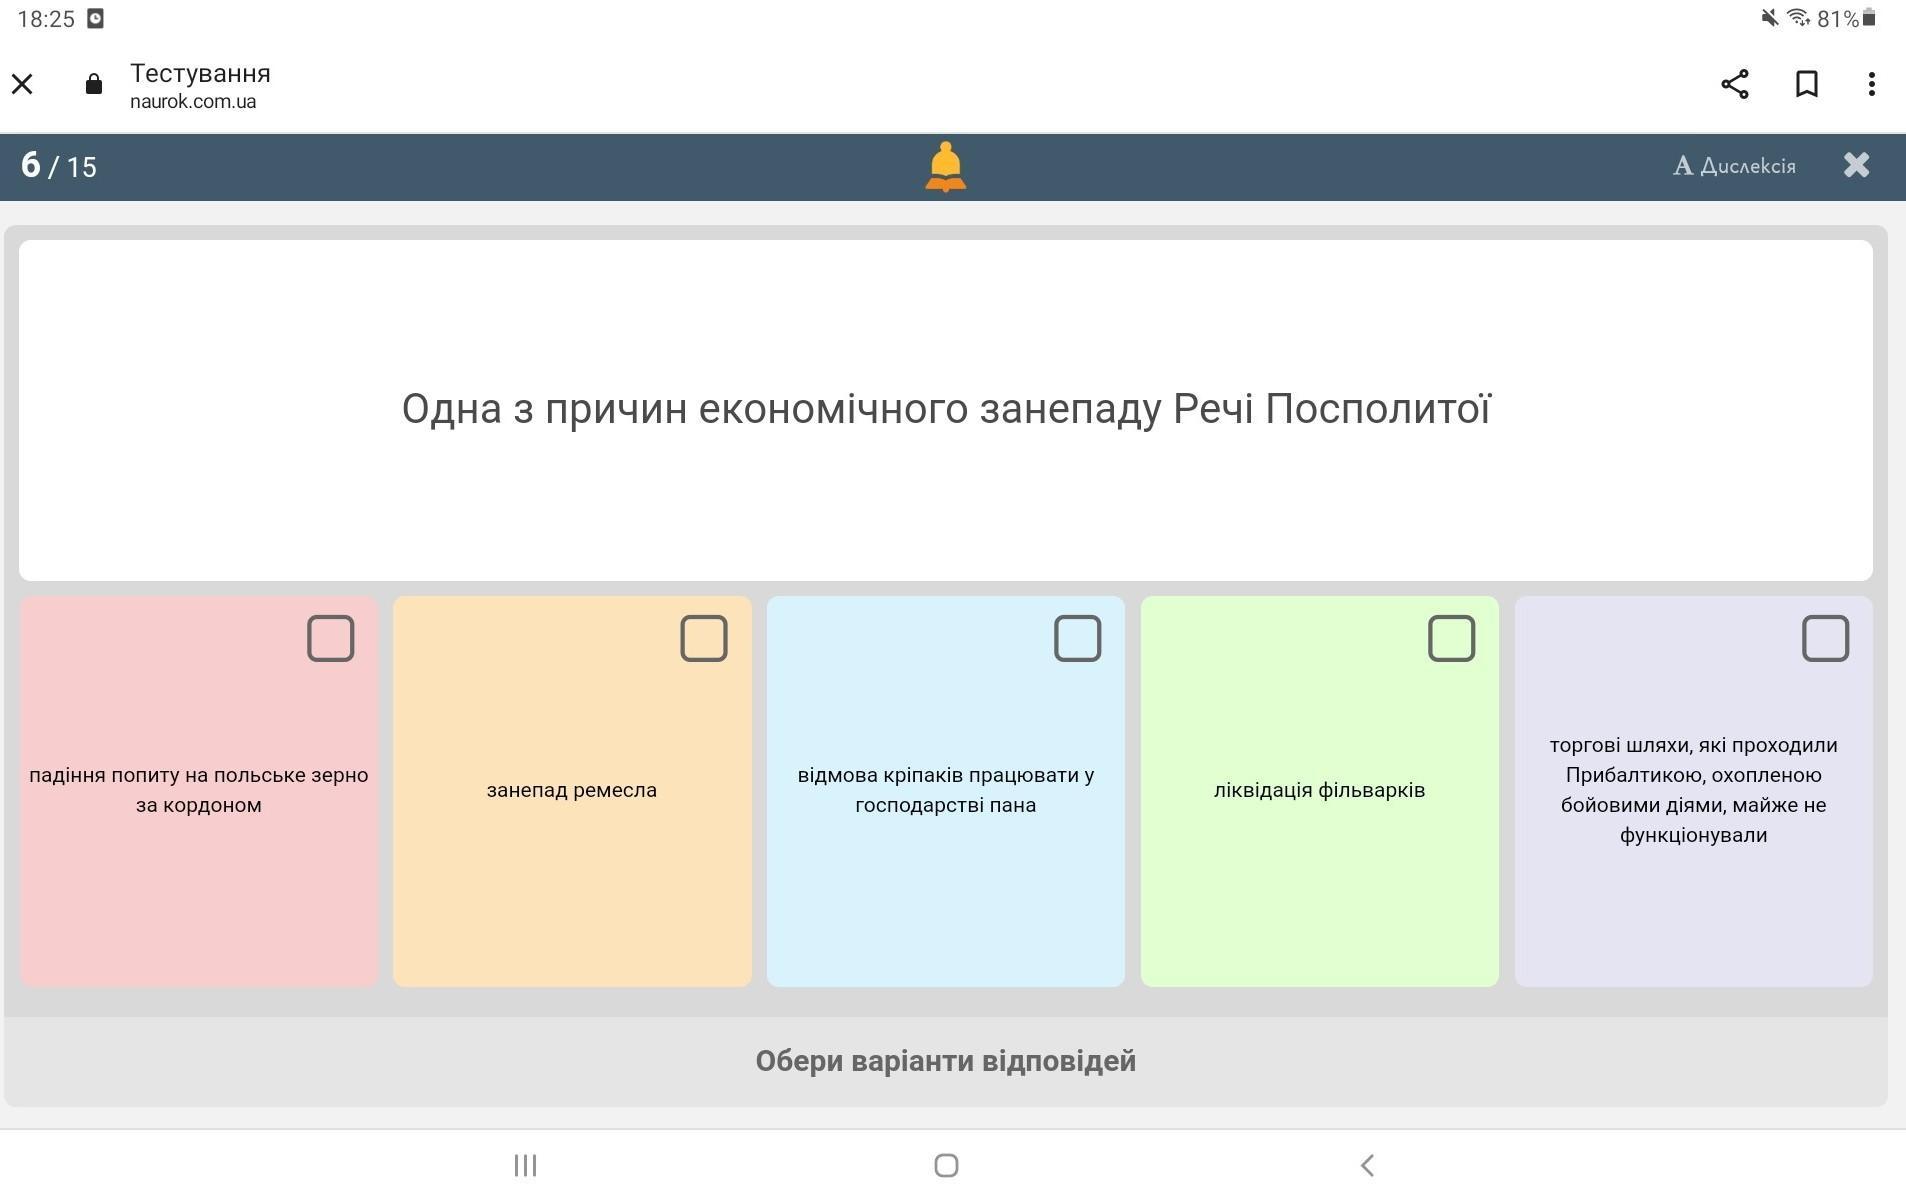This screenshot has height=1200, width=1906.
Task: Check the box for ліквідація фільварків
Action: coord(1452,638)
